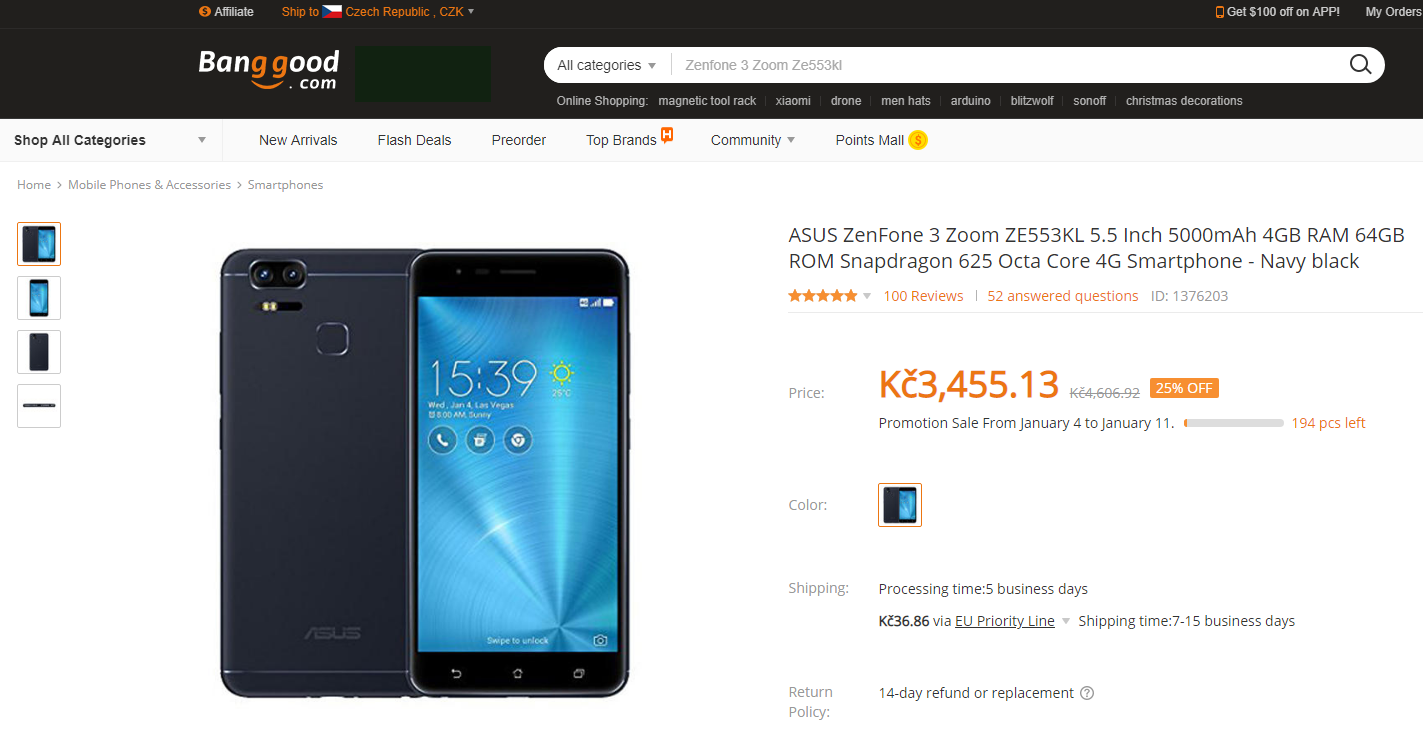Open Top Brands menu item
The image size is (1423, 730).
621,140
